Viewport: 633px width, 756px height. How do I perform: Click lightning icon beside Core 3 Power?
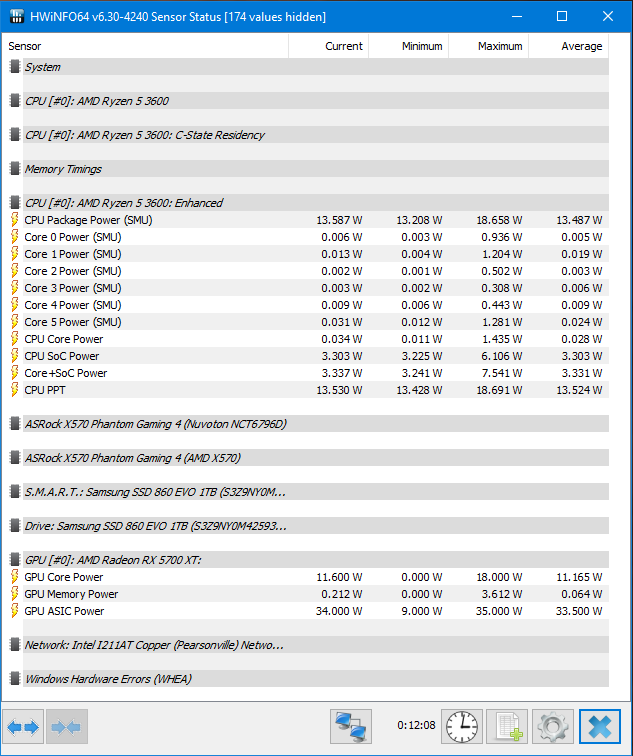point(15,288)
